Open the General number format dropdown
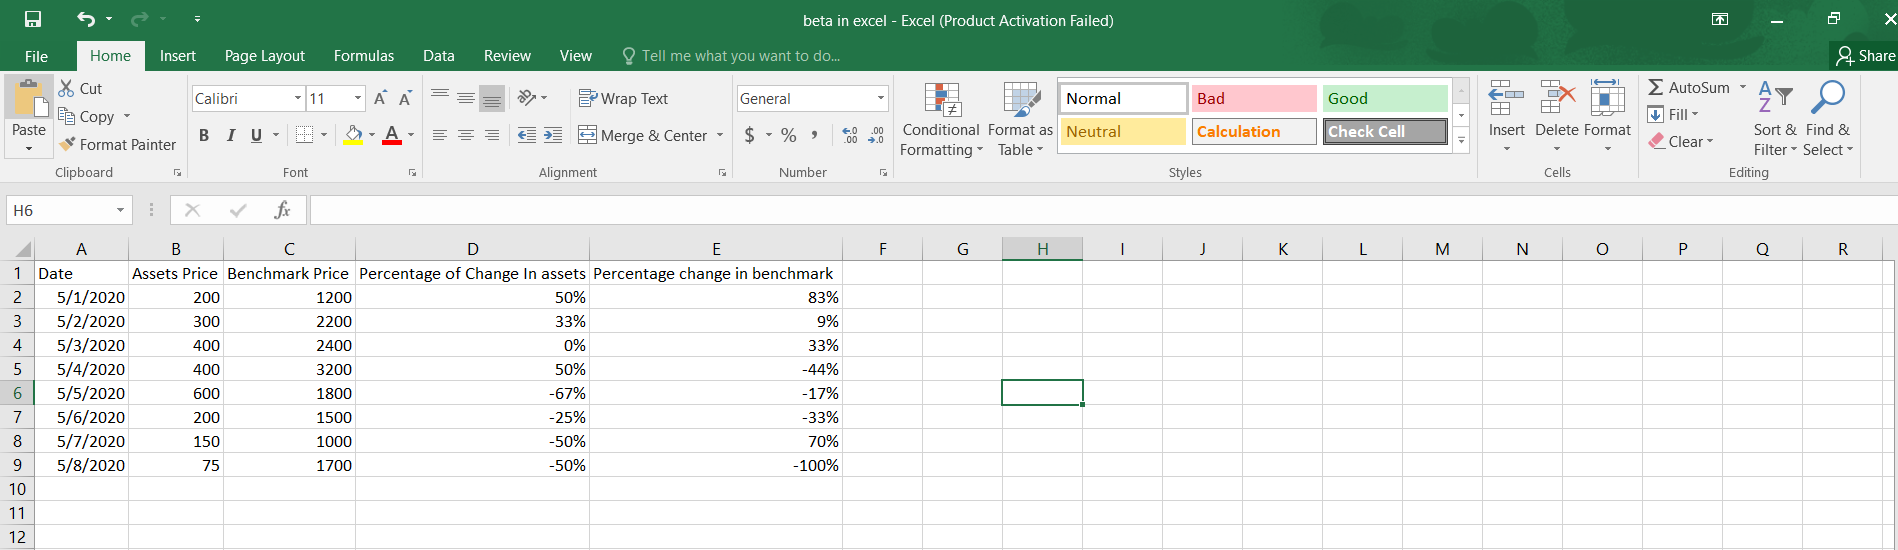Image resolution: width=1898 pixels, height=550 pixels. tap(881, 98)
